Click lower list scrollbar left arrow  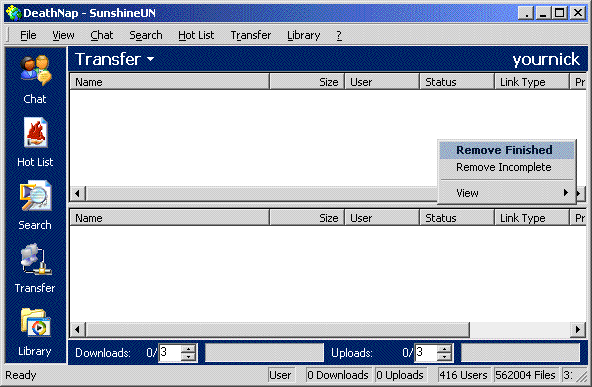pos(77,330)
